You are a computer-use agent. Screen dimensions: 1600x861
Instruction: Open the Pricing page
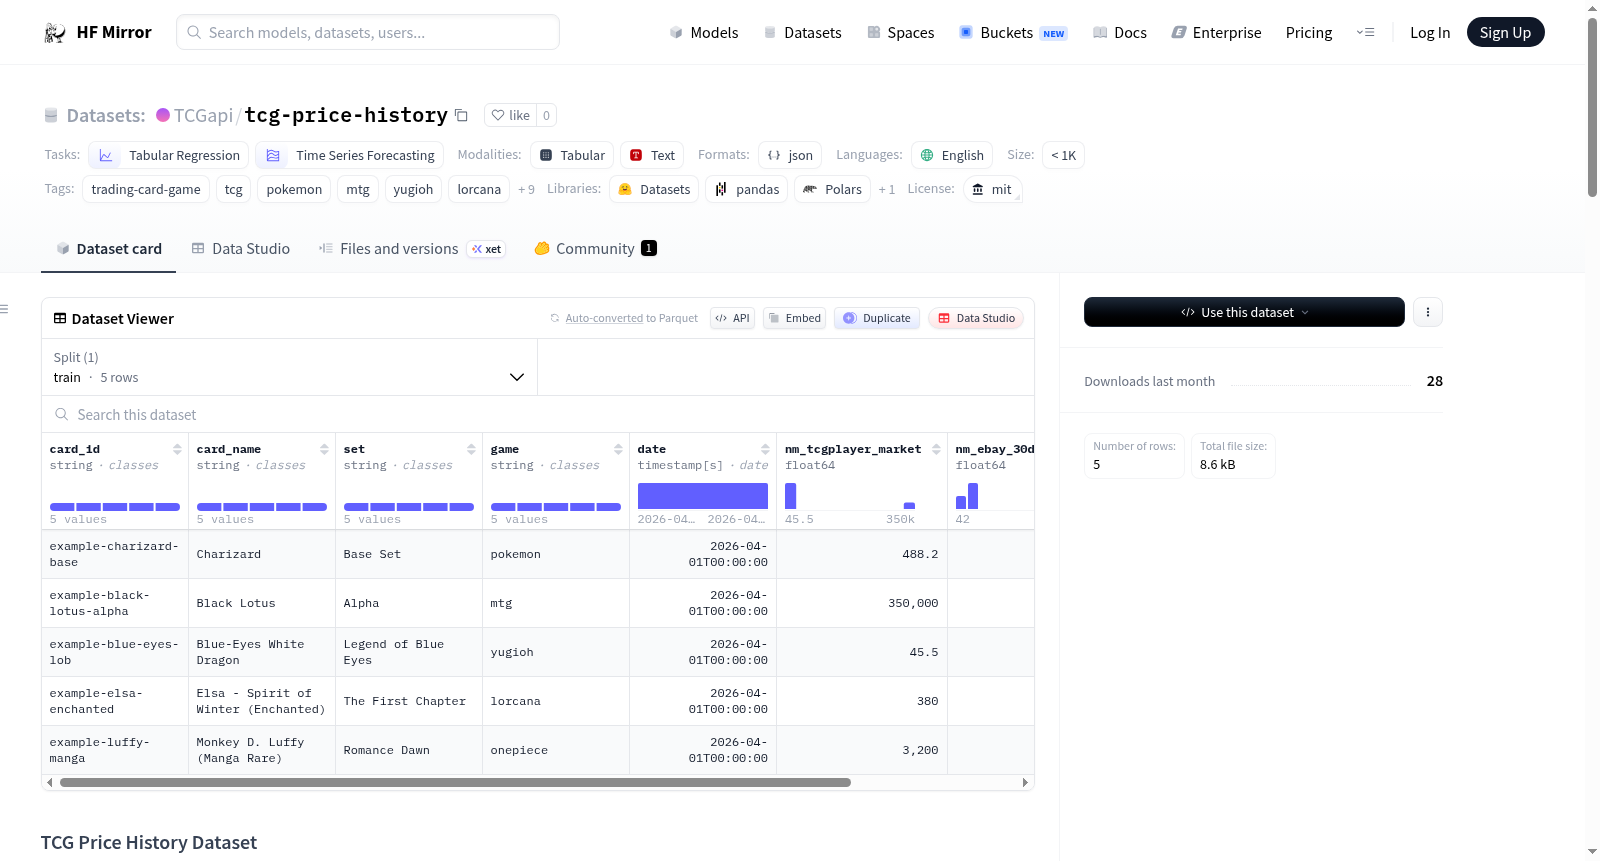[1309, 33]
